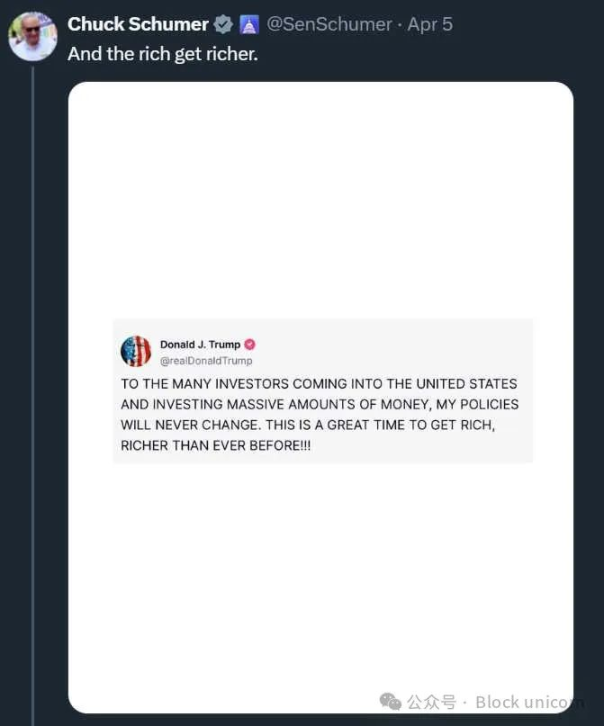Click the vertical thread line below the avatar

coord(32,400)
